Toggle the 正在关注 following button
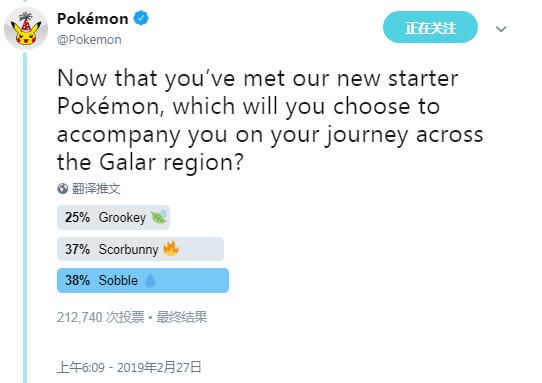542x383 pixels. click(430, 27)
